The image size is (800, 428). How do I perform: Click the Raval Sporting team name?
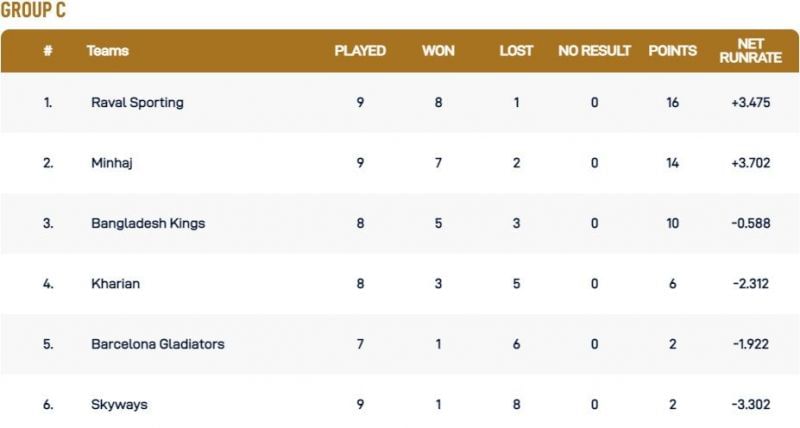tap(137, 103)
